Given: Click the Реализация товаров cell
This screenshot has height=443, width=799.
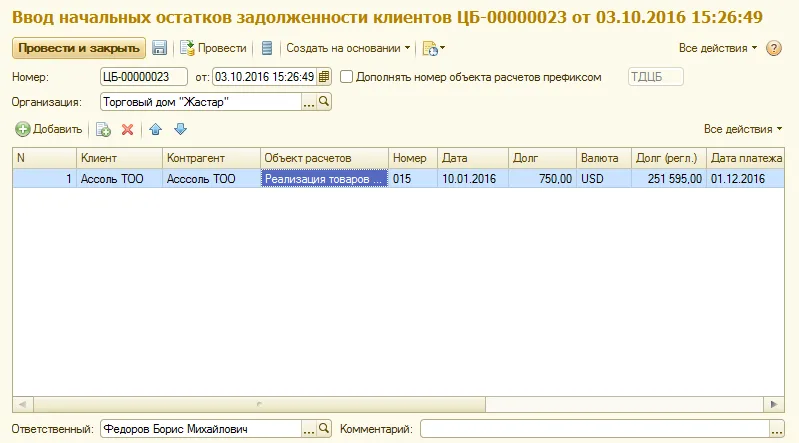Looking at the screenshot, I should pyautogui.click(x=324, y=179).
